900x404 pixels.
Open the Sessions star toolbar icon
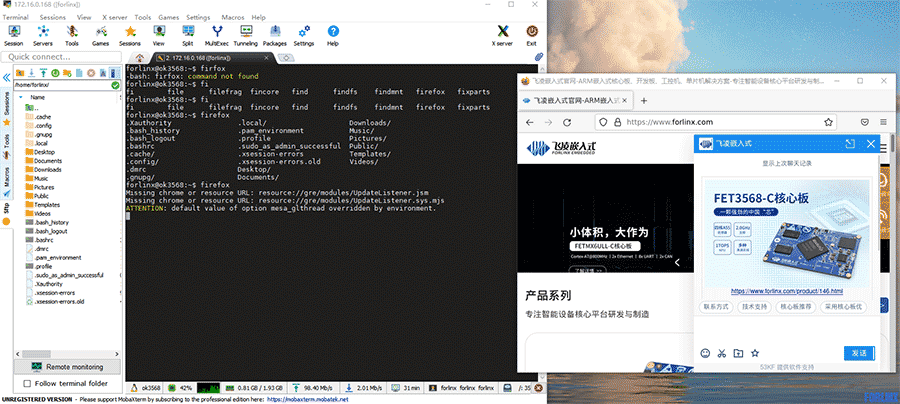point(130,36)
